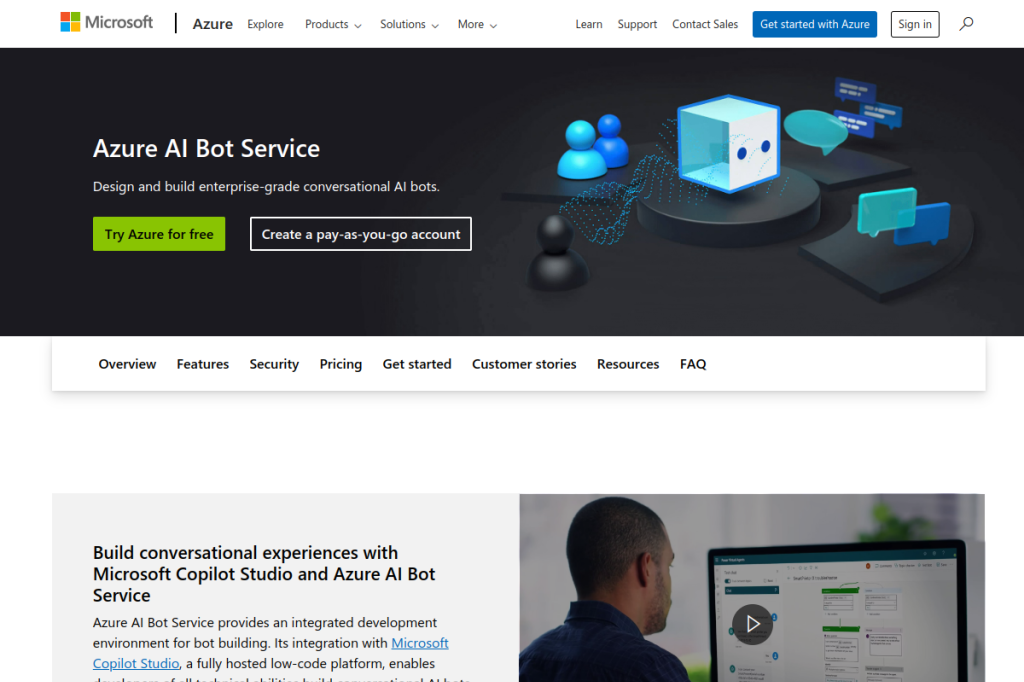1024x682 pixels.
Task: Click the Sign in button
Action: (915, 24)
